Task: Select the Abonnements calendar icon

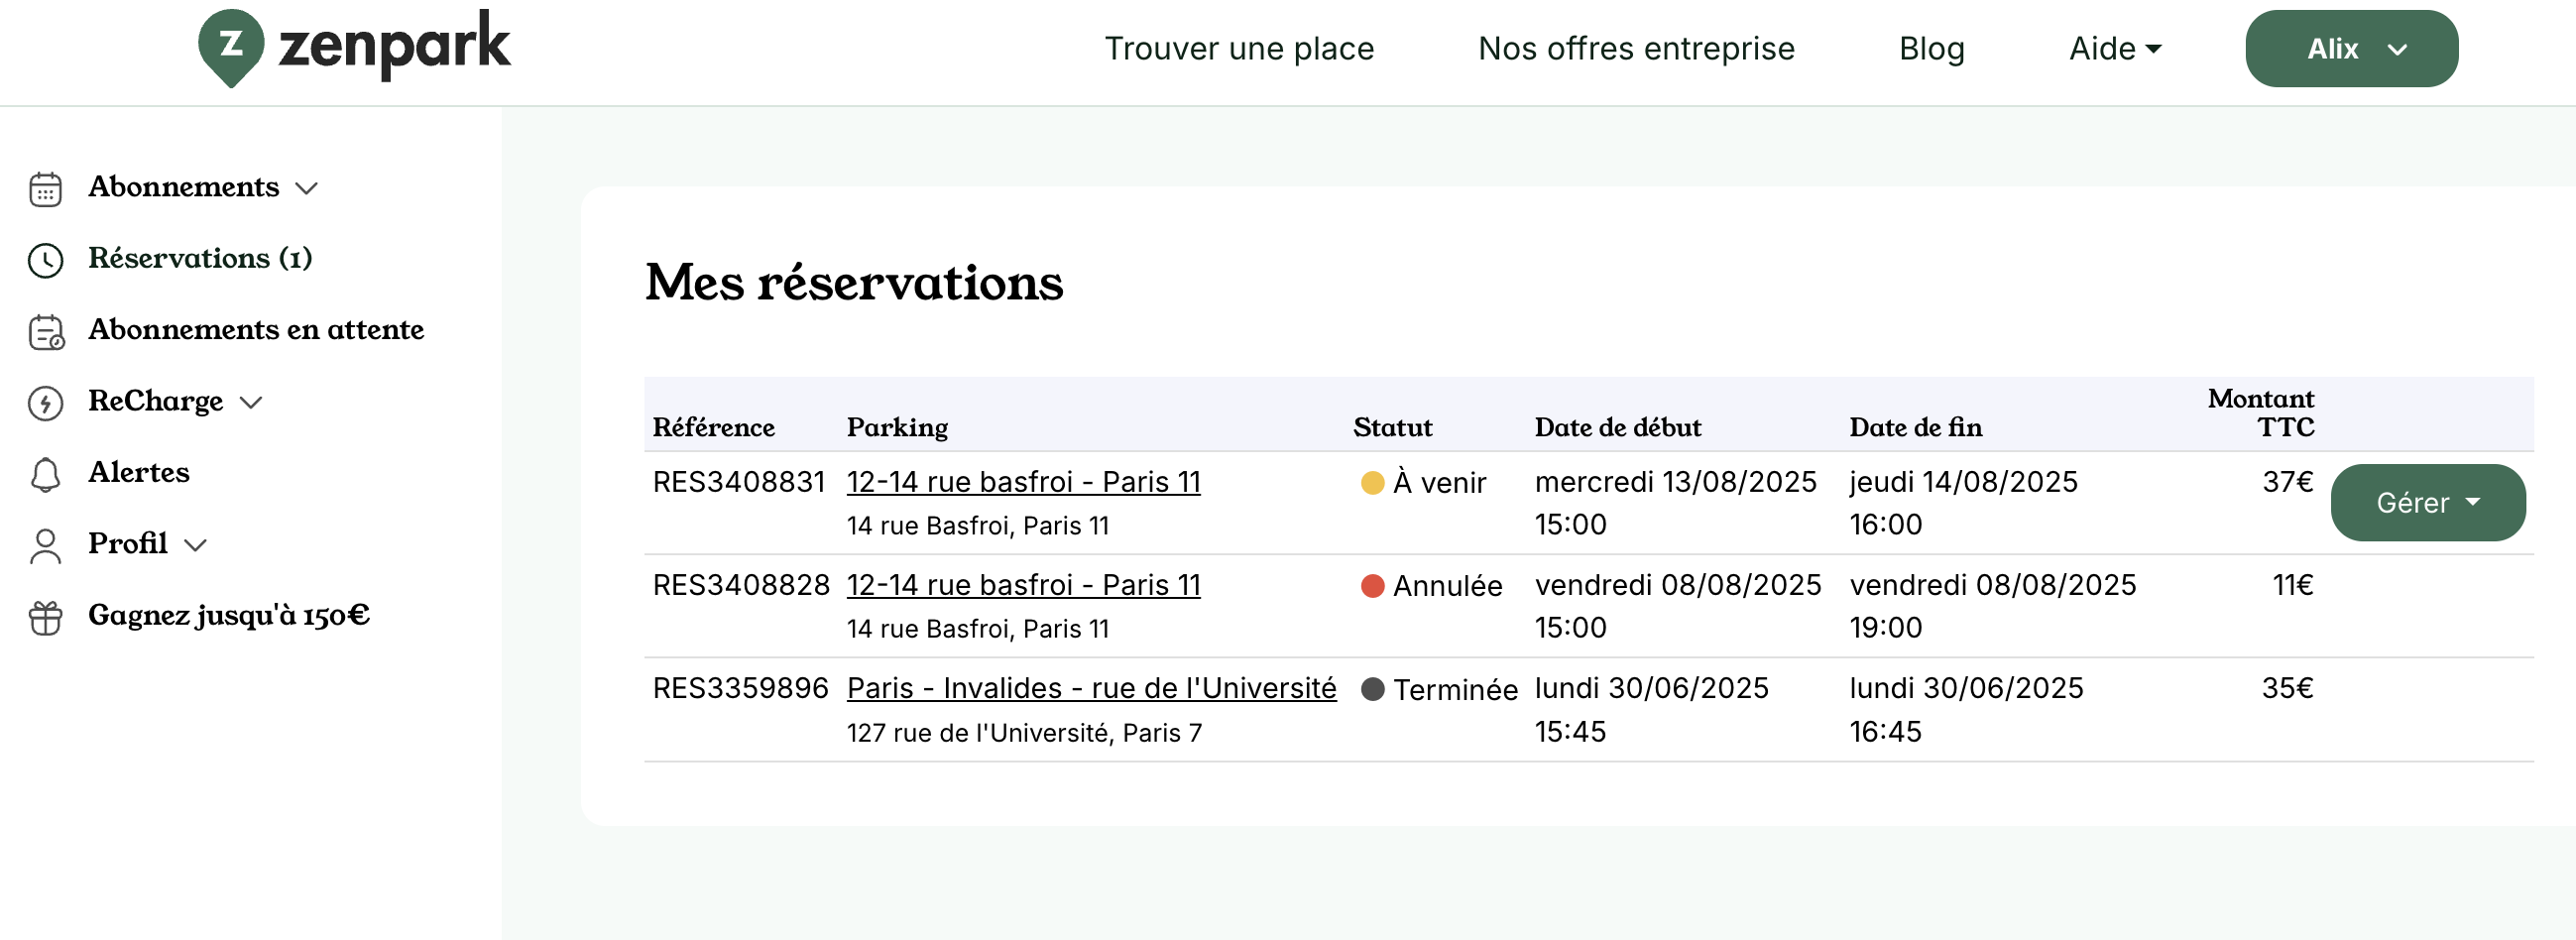Action: [45, 187]
